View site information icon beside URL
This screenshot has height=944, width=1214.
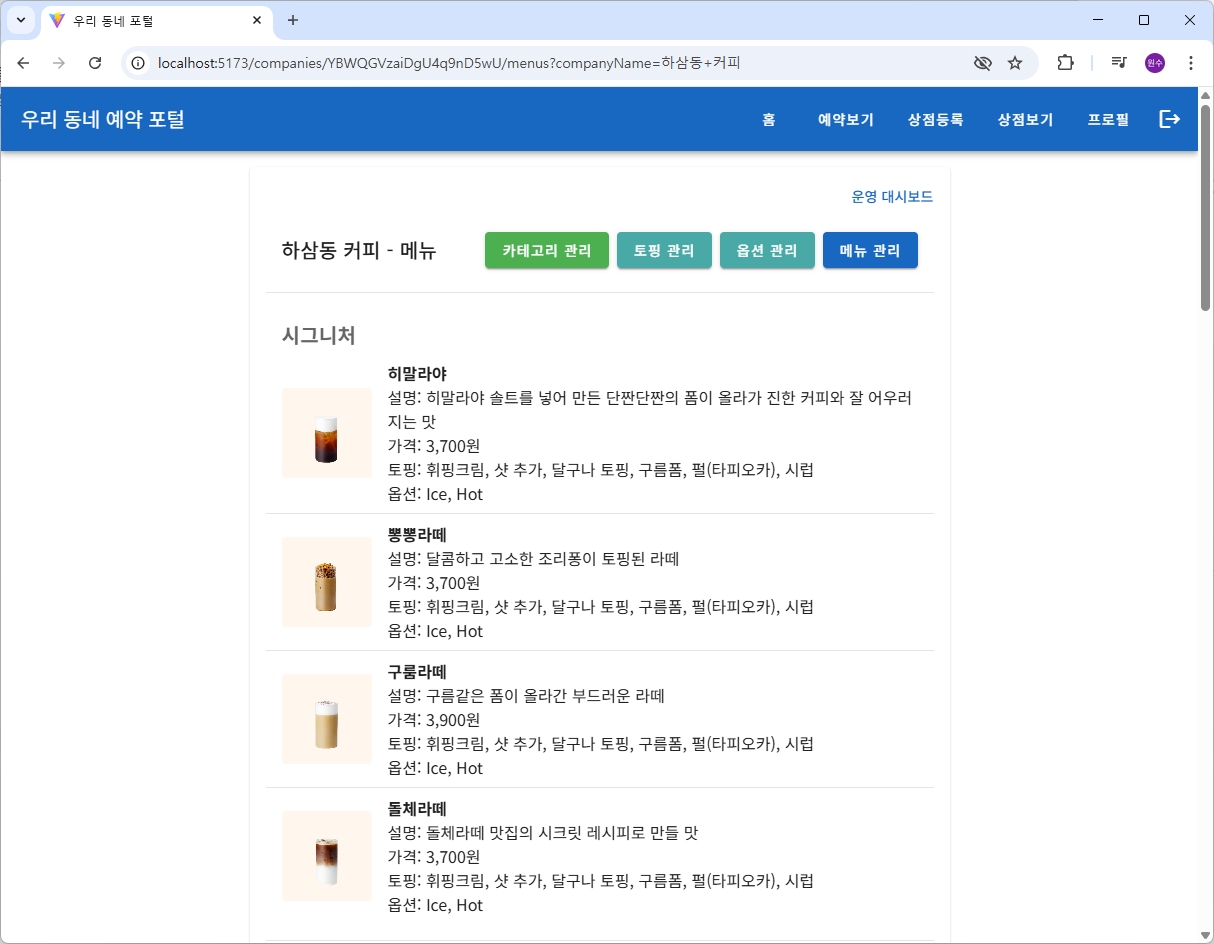pos(138,63)
